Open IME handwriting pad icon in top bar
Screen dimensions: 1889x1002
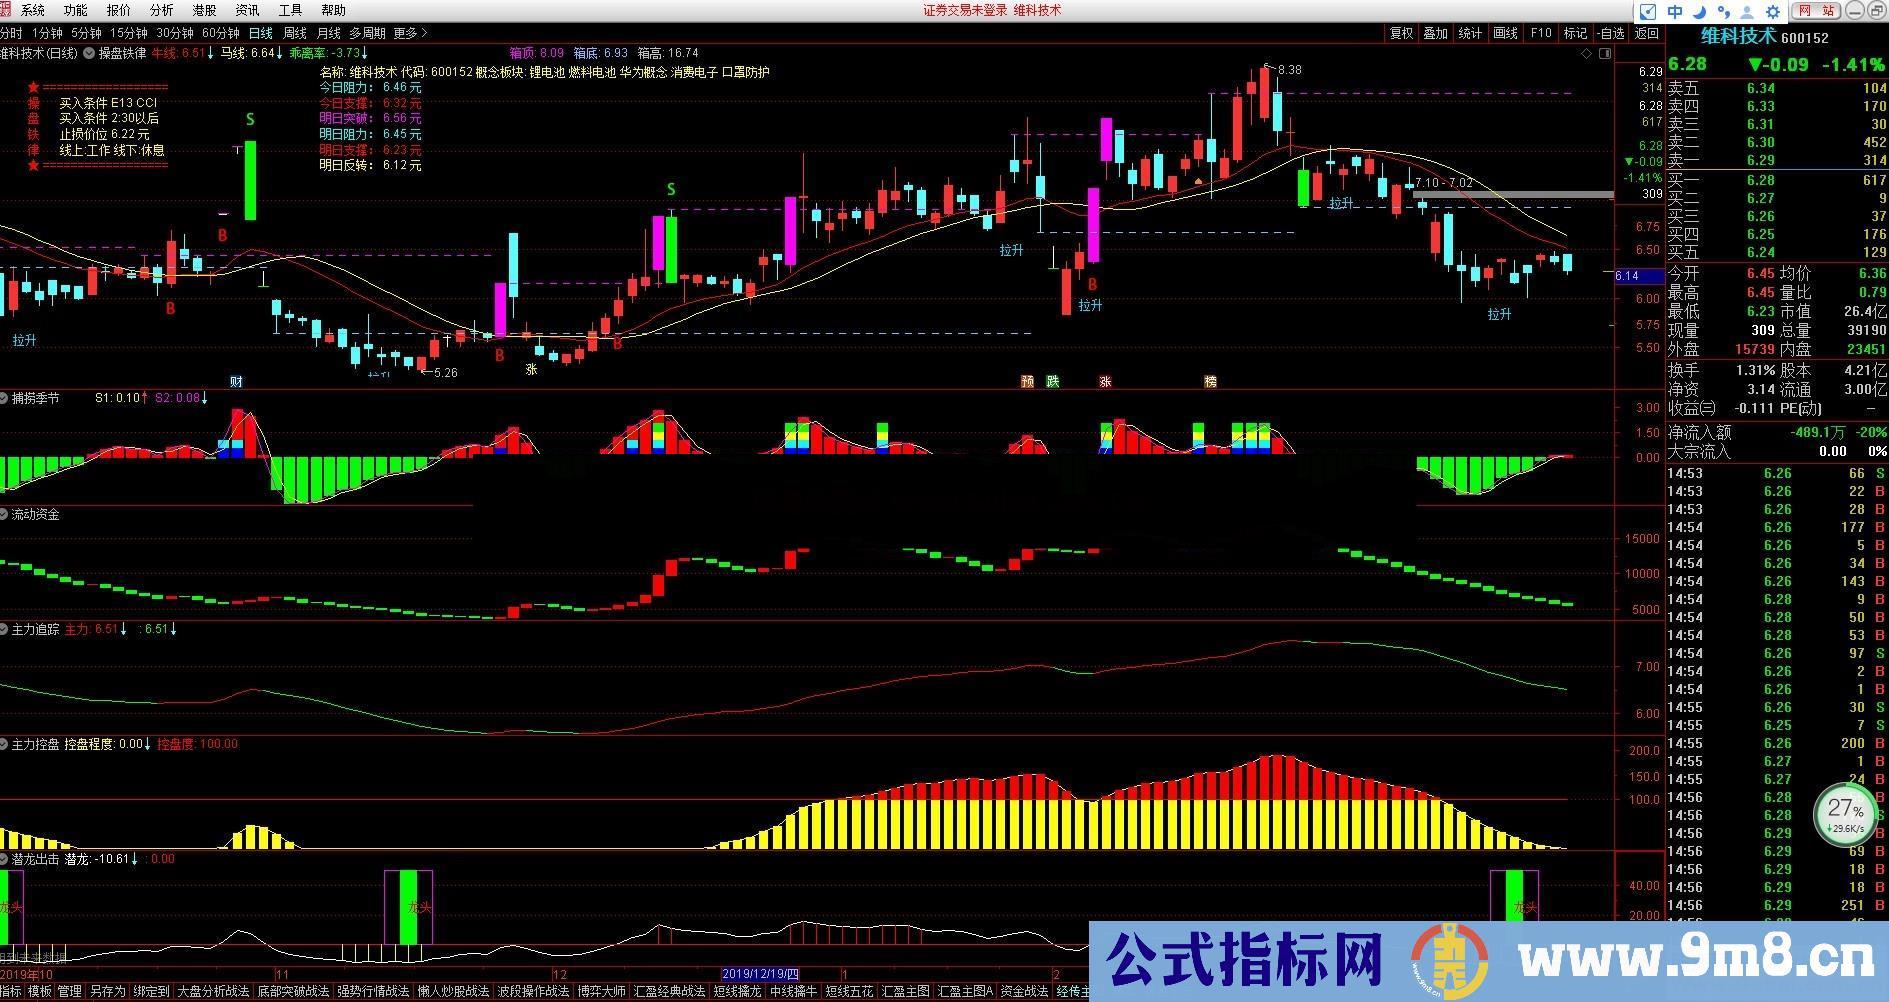[1650, 12]
